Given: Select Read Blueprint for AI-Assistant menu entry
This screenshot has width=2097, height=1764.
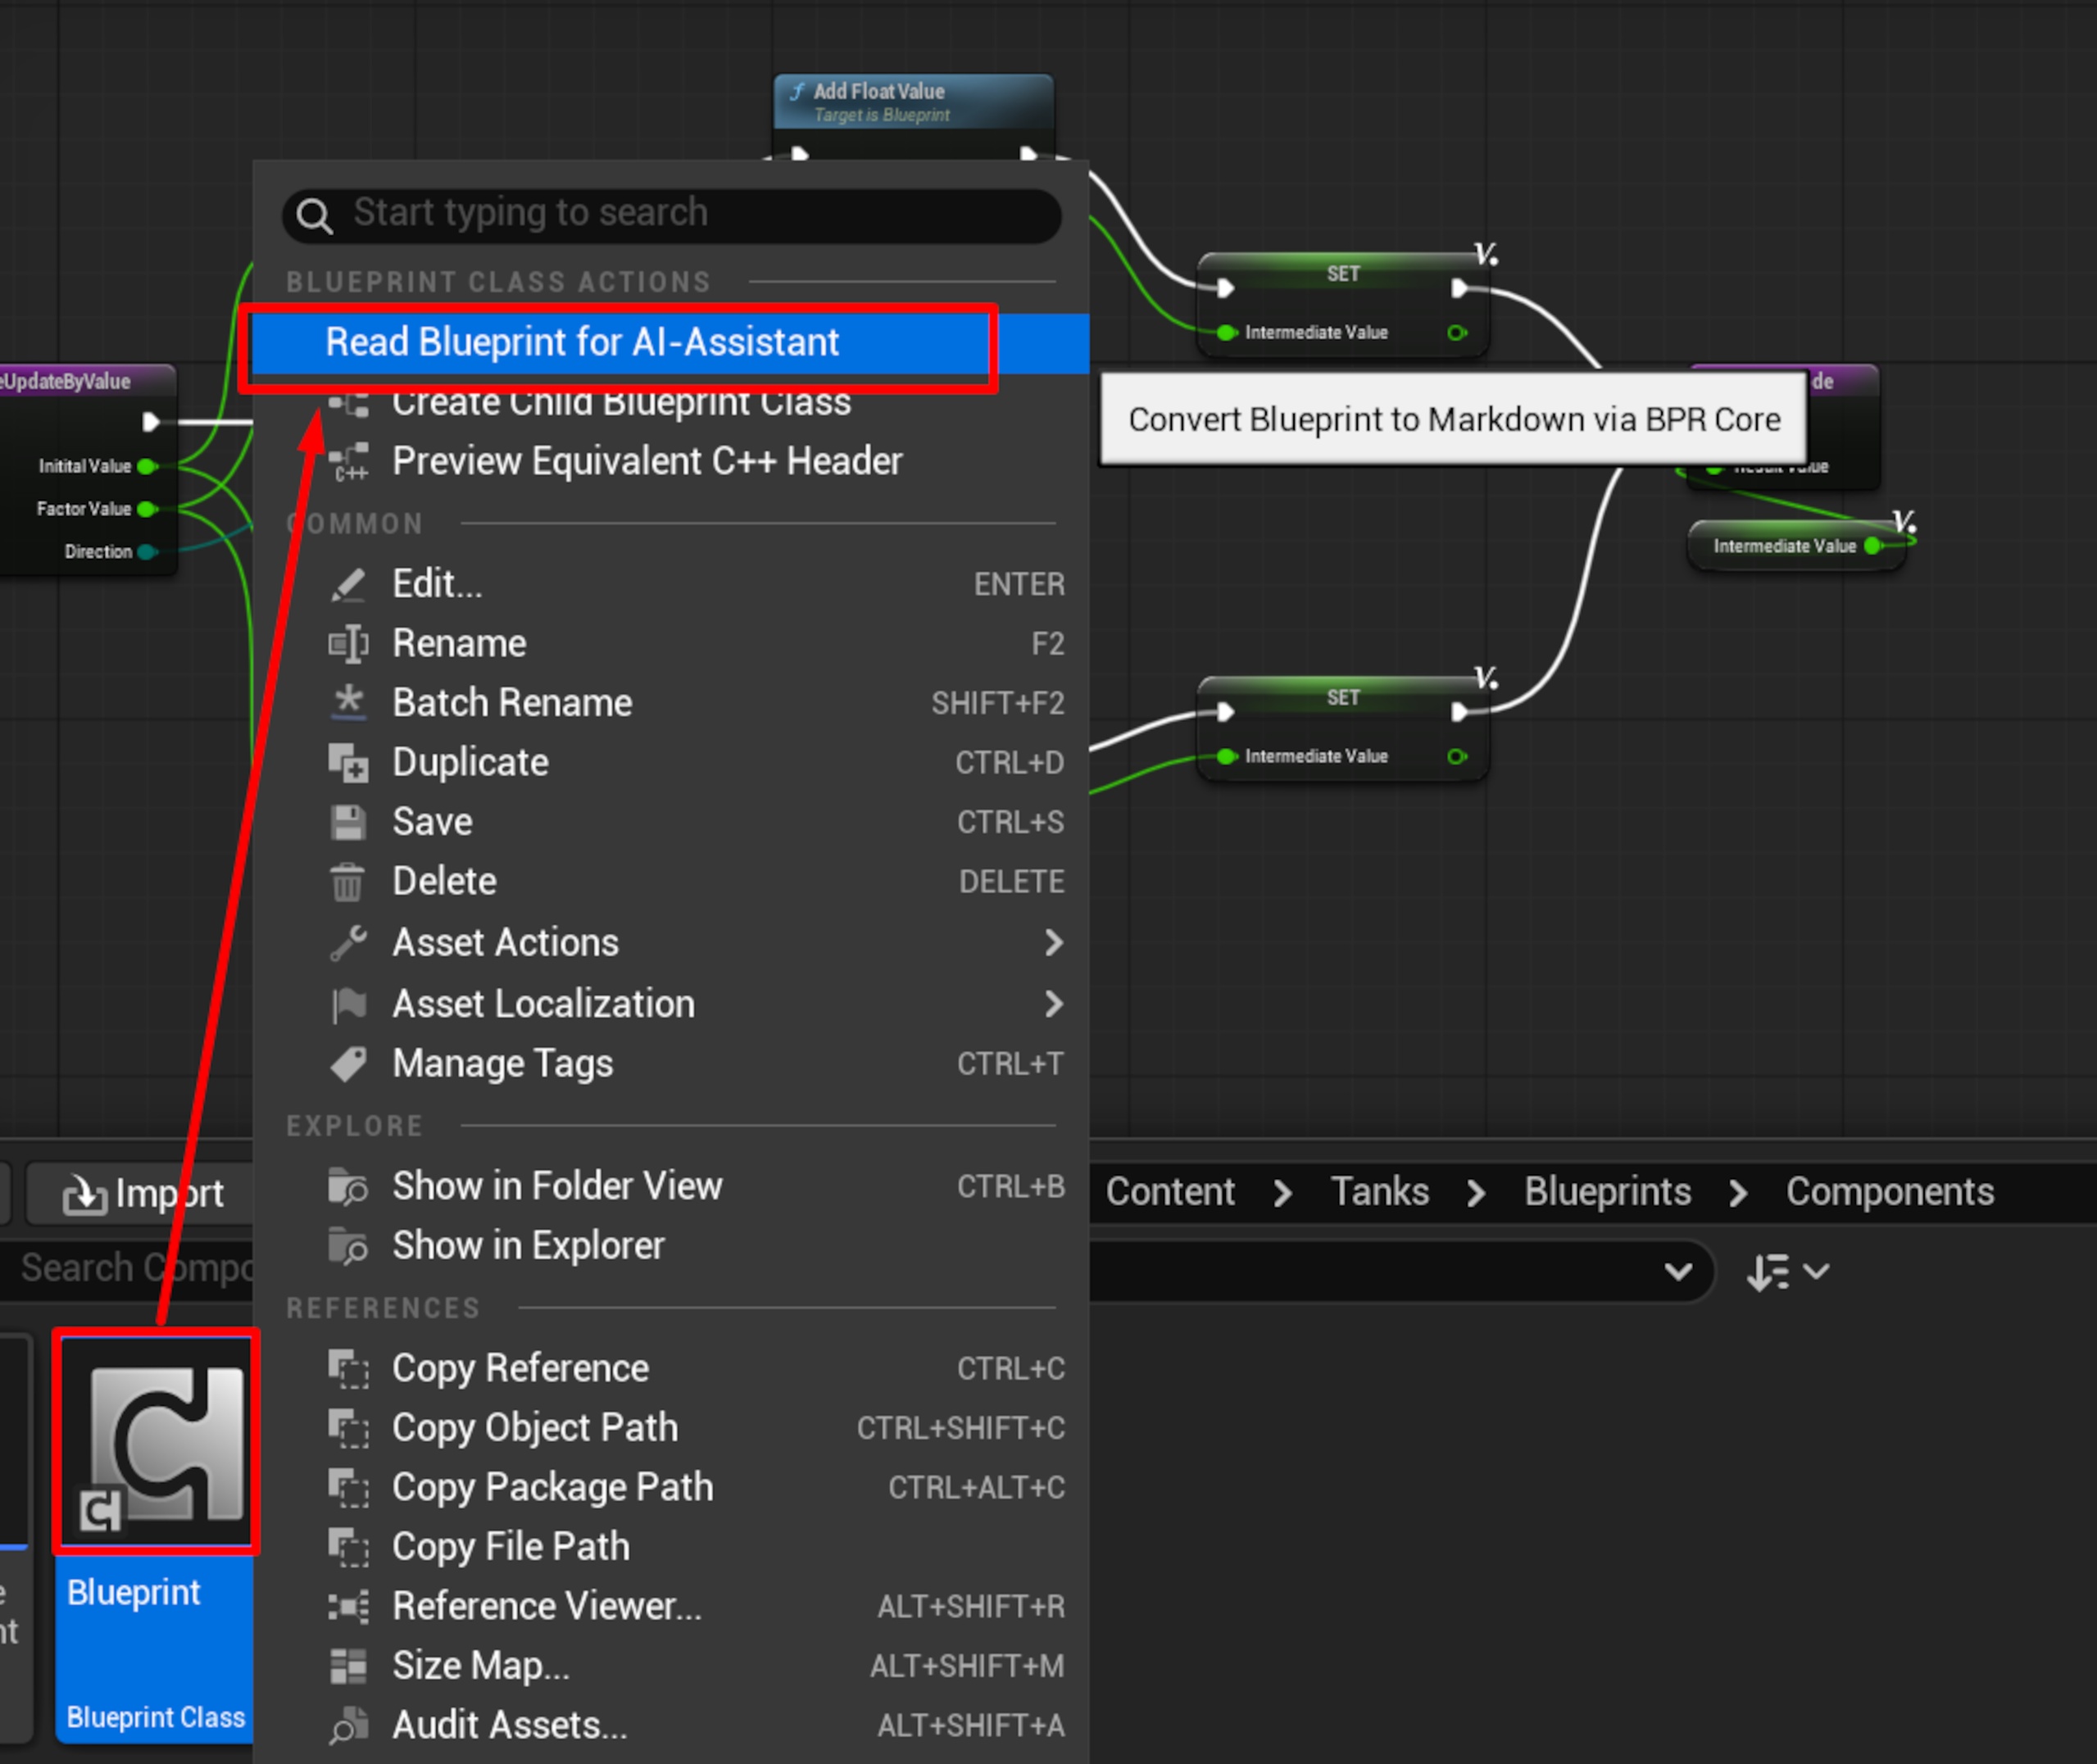Looking at the screenshot, I should (670, 343).
